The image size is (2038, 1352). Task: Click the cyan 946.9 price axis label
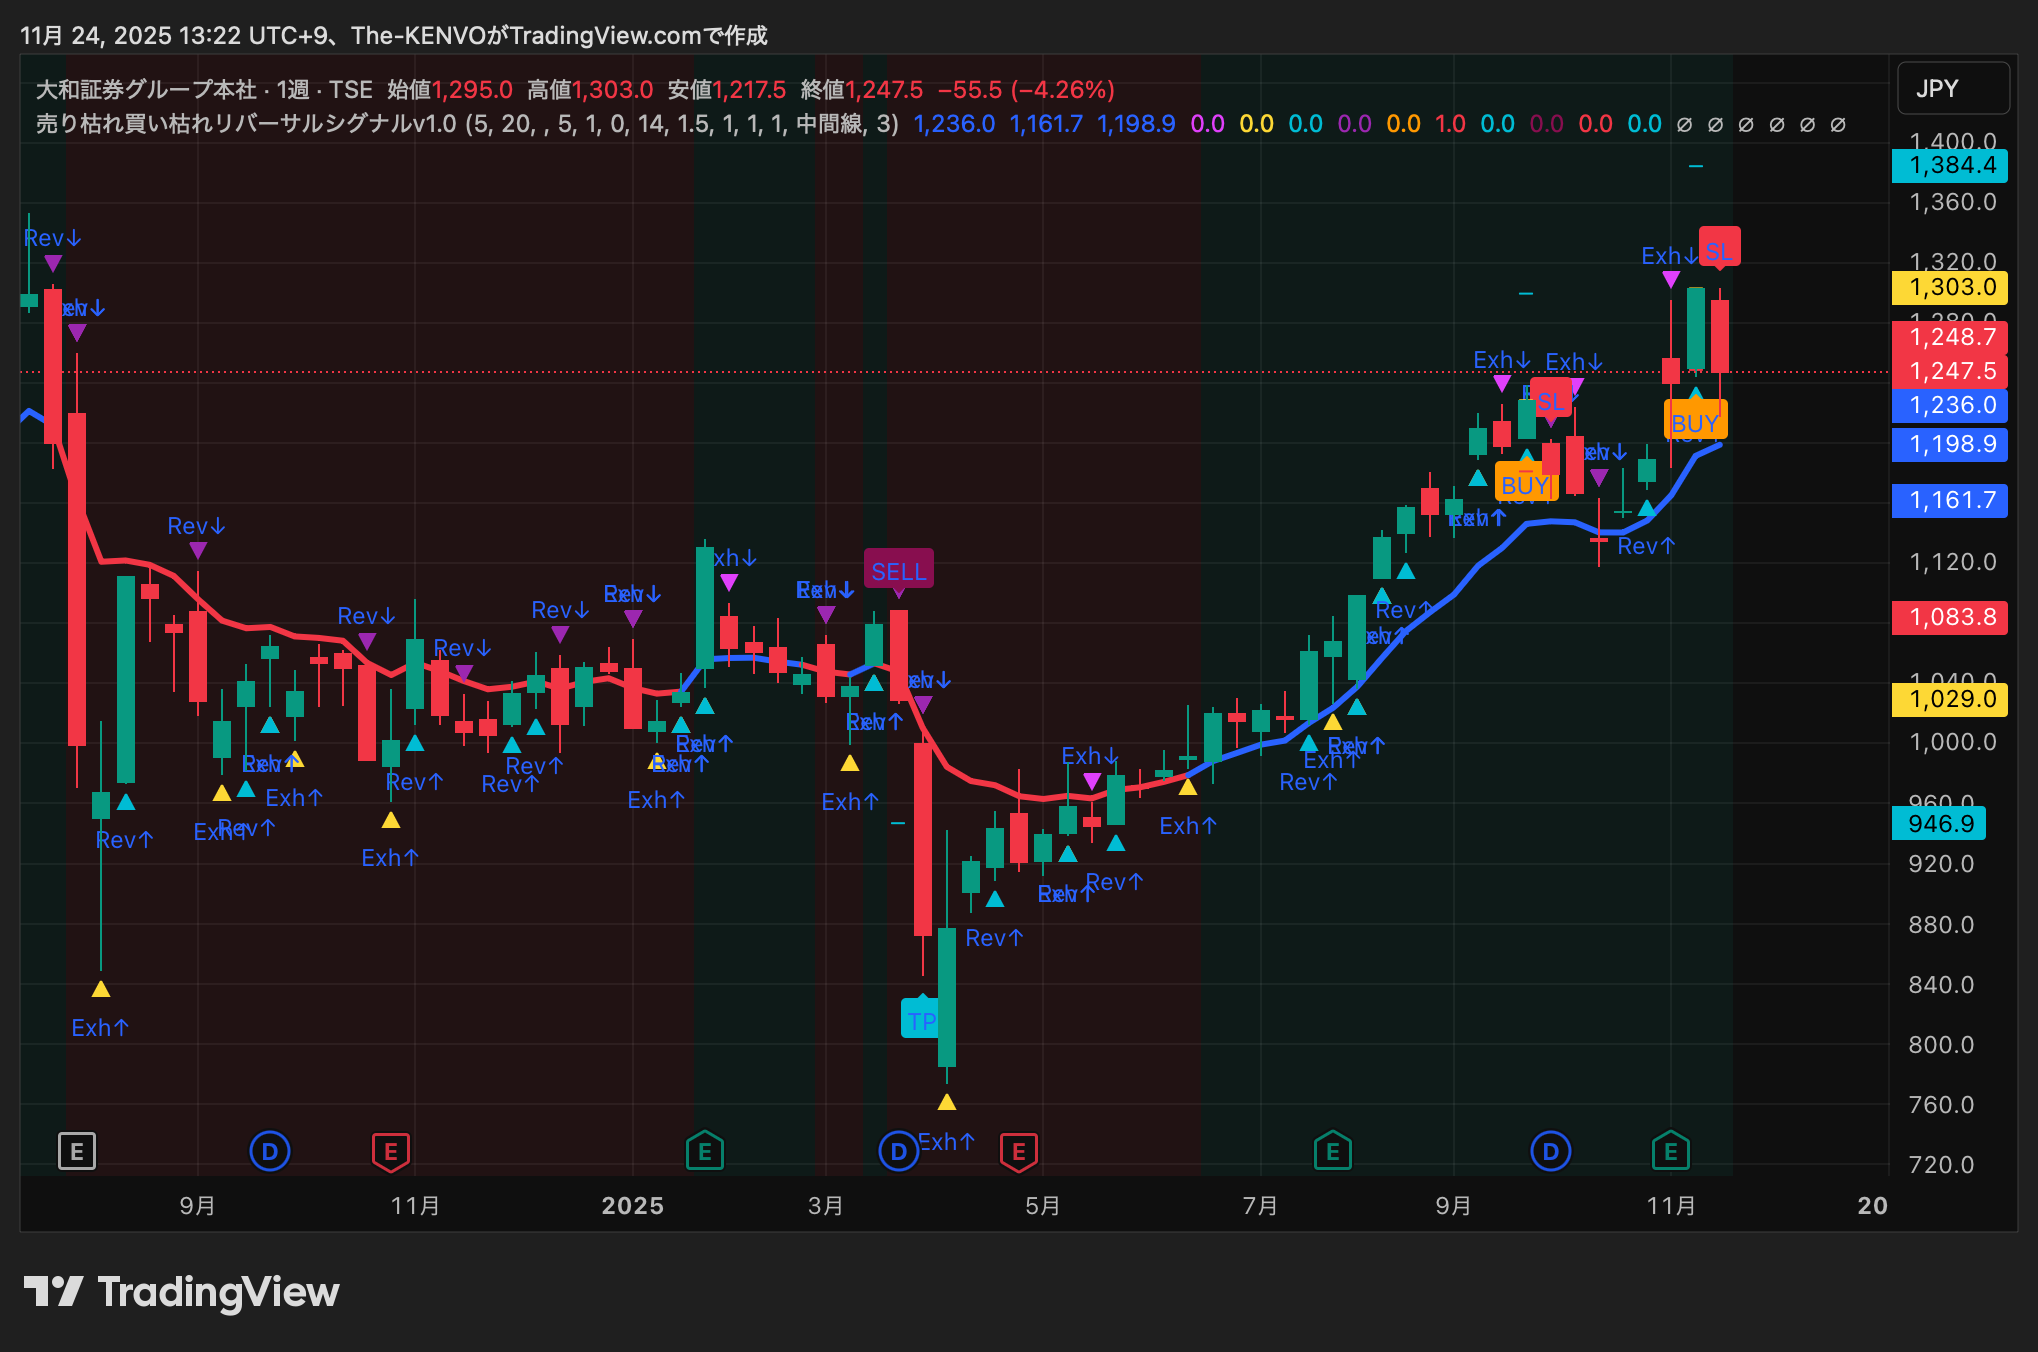click(1940, 824)
